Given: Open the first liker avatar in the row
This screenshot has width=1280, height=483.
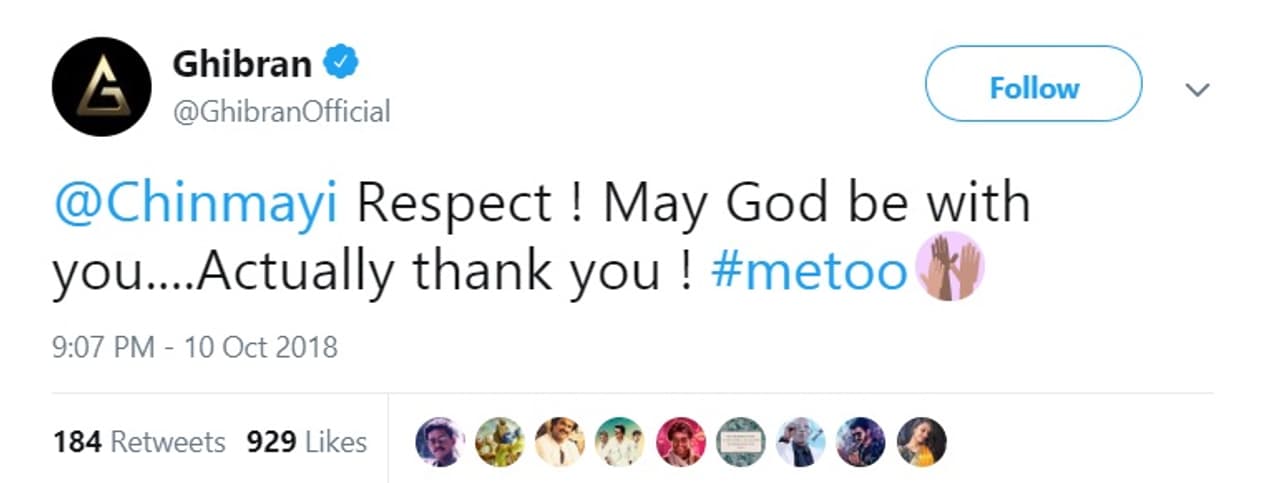Looking at the screenshot, I should tap(440, 442).
